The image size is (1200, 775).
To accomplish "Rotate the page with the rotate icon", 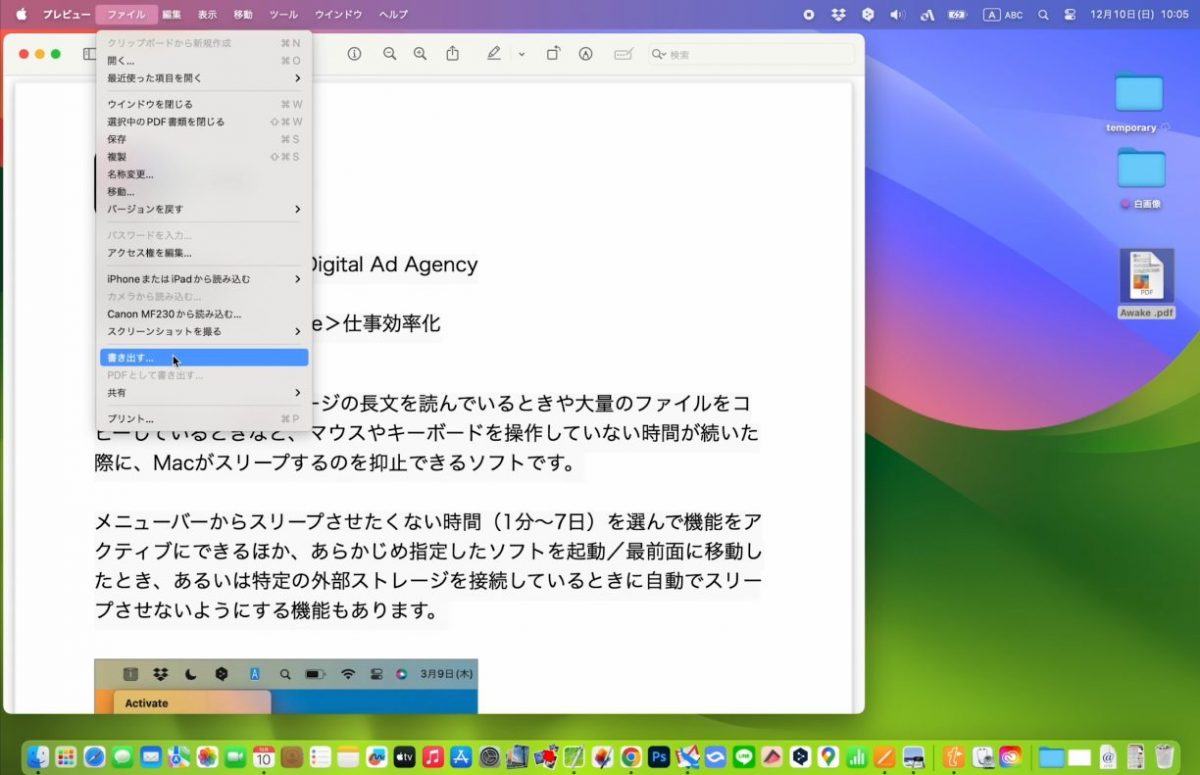I will click(x=552, y=54).
